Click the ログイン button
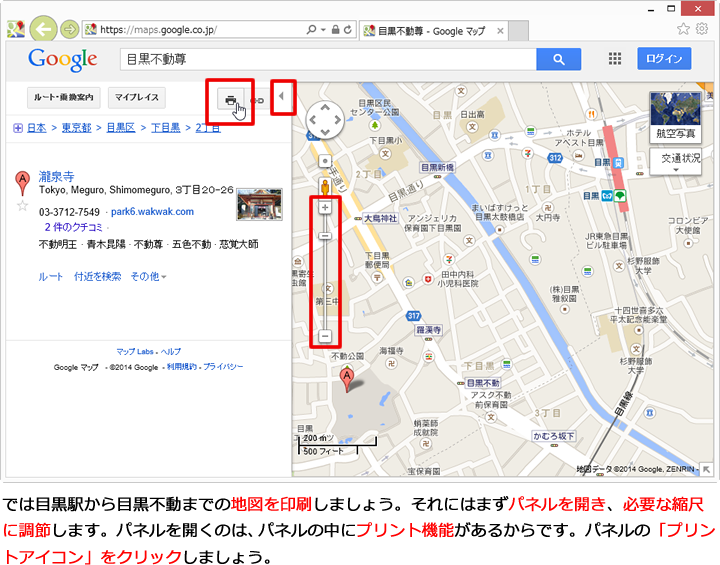This screenshot has width=720, height=565. [x=664, y=58]
